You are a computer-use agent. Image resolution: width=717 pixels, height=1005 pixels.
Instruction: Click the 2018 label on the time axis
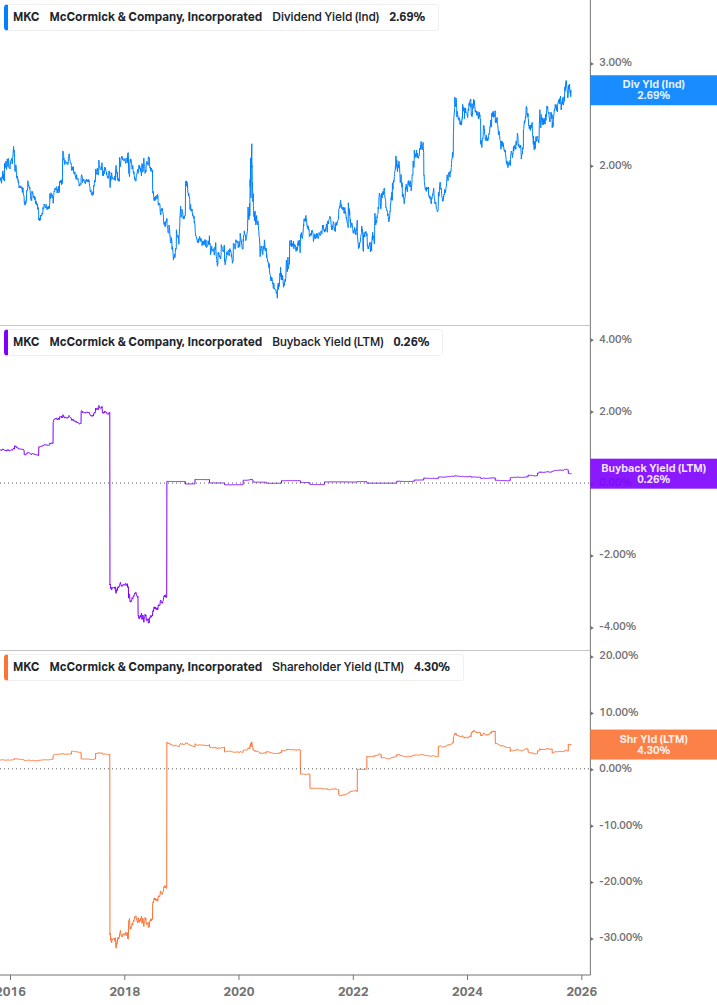click(x=124, y=991)
